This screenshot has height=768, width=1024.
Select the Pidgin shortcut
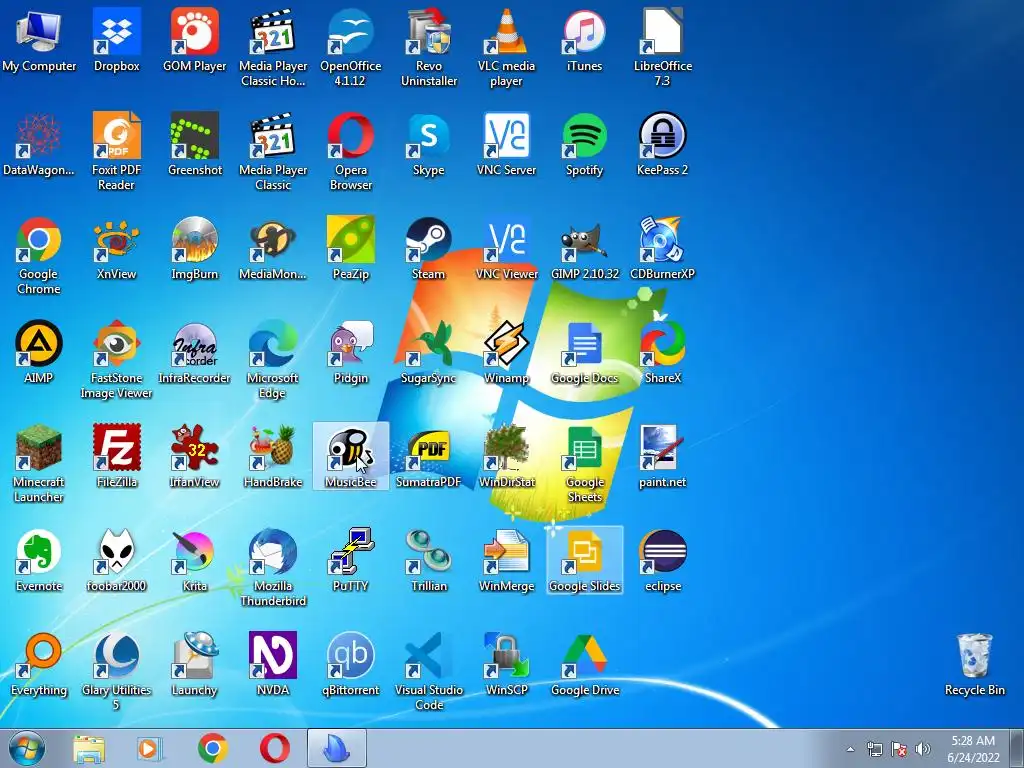351,352
